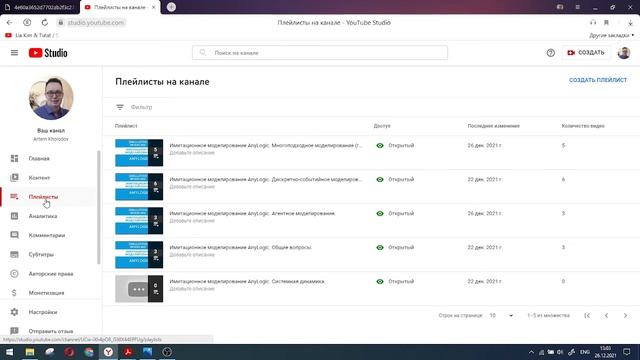Click title of Агентное моделирование playlist

tap(252, 213)
